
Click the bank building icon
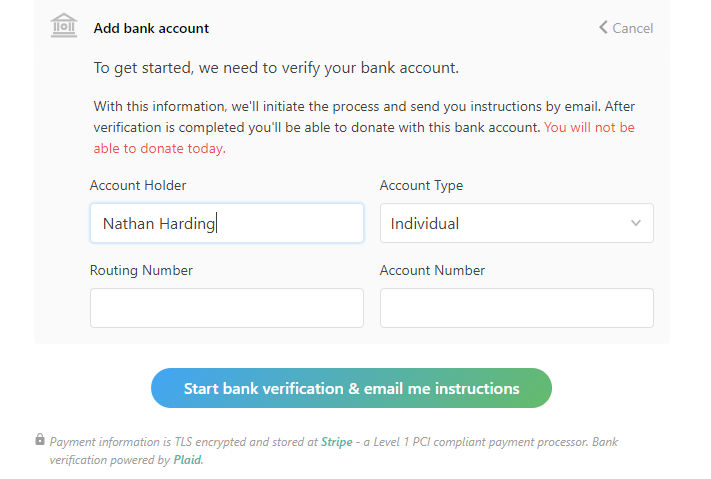[64, 27]
